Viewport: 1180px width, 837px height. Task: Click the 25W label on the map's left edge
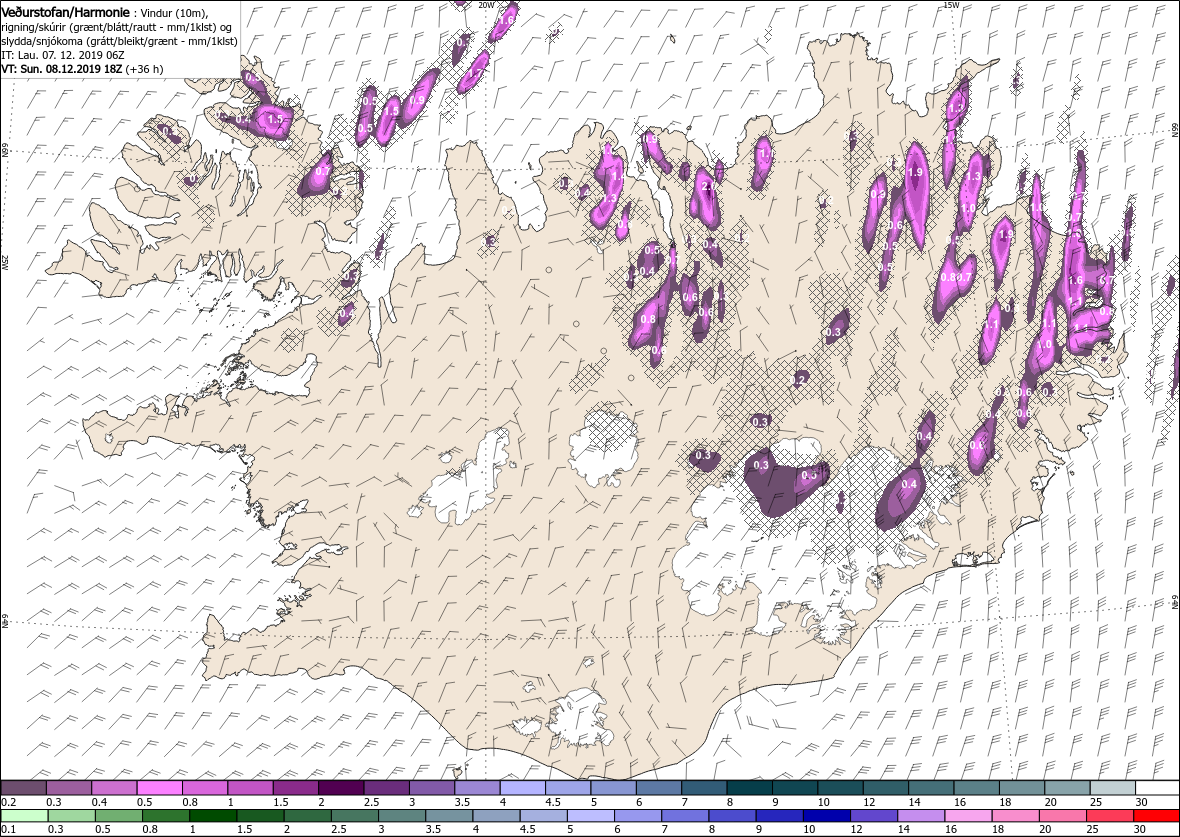pos(5,261)
